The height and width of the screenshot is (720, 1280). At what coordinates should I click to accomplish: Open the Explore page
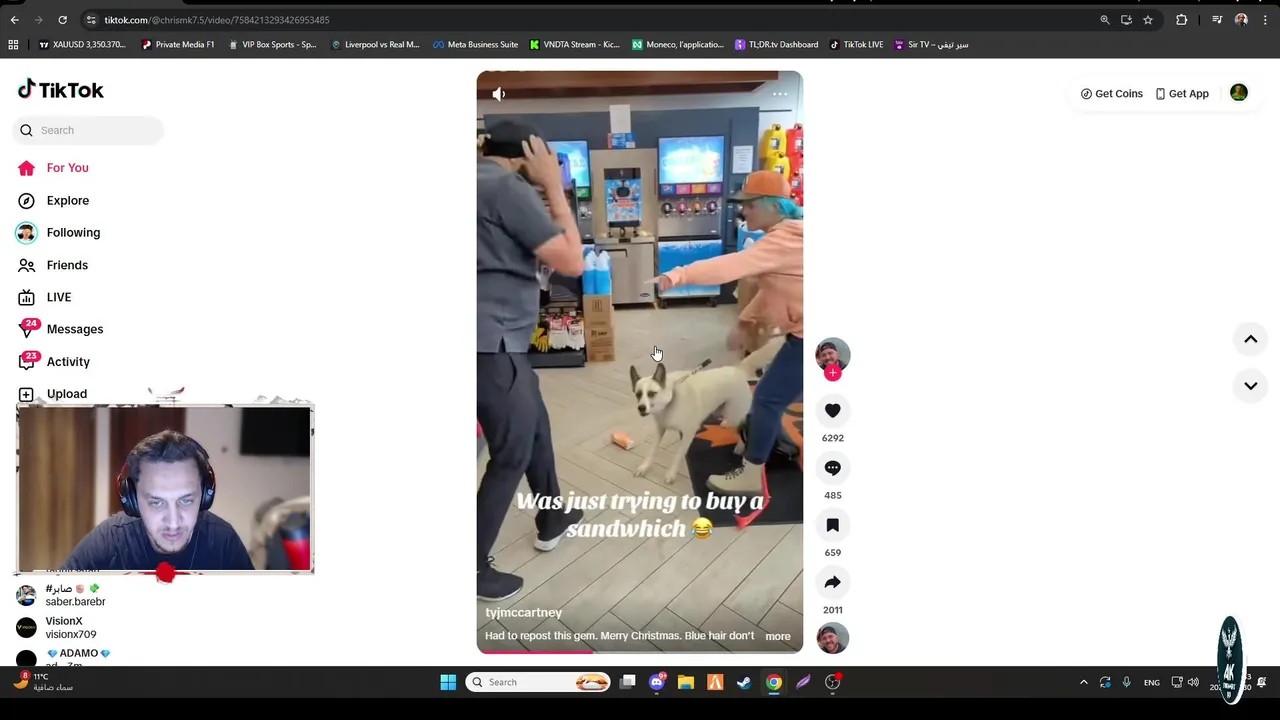click(54, 201)
